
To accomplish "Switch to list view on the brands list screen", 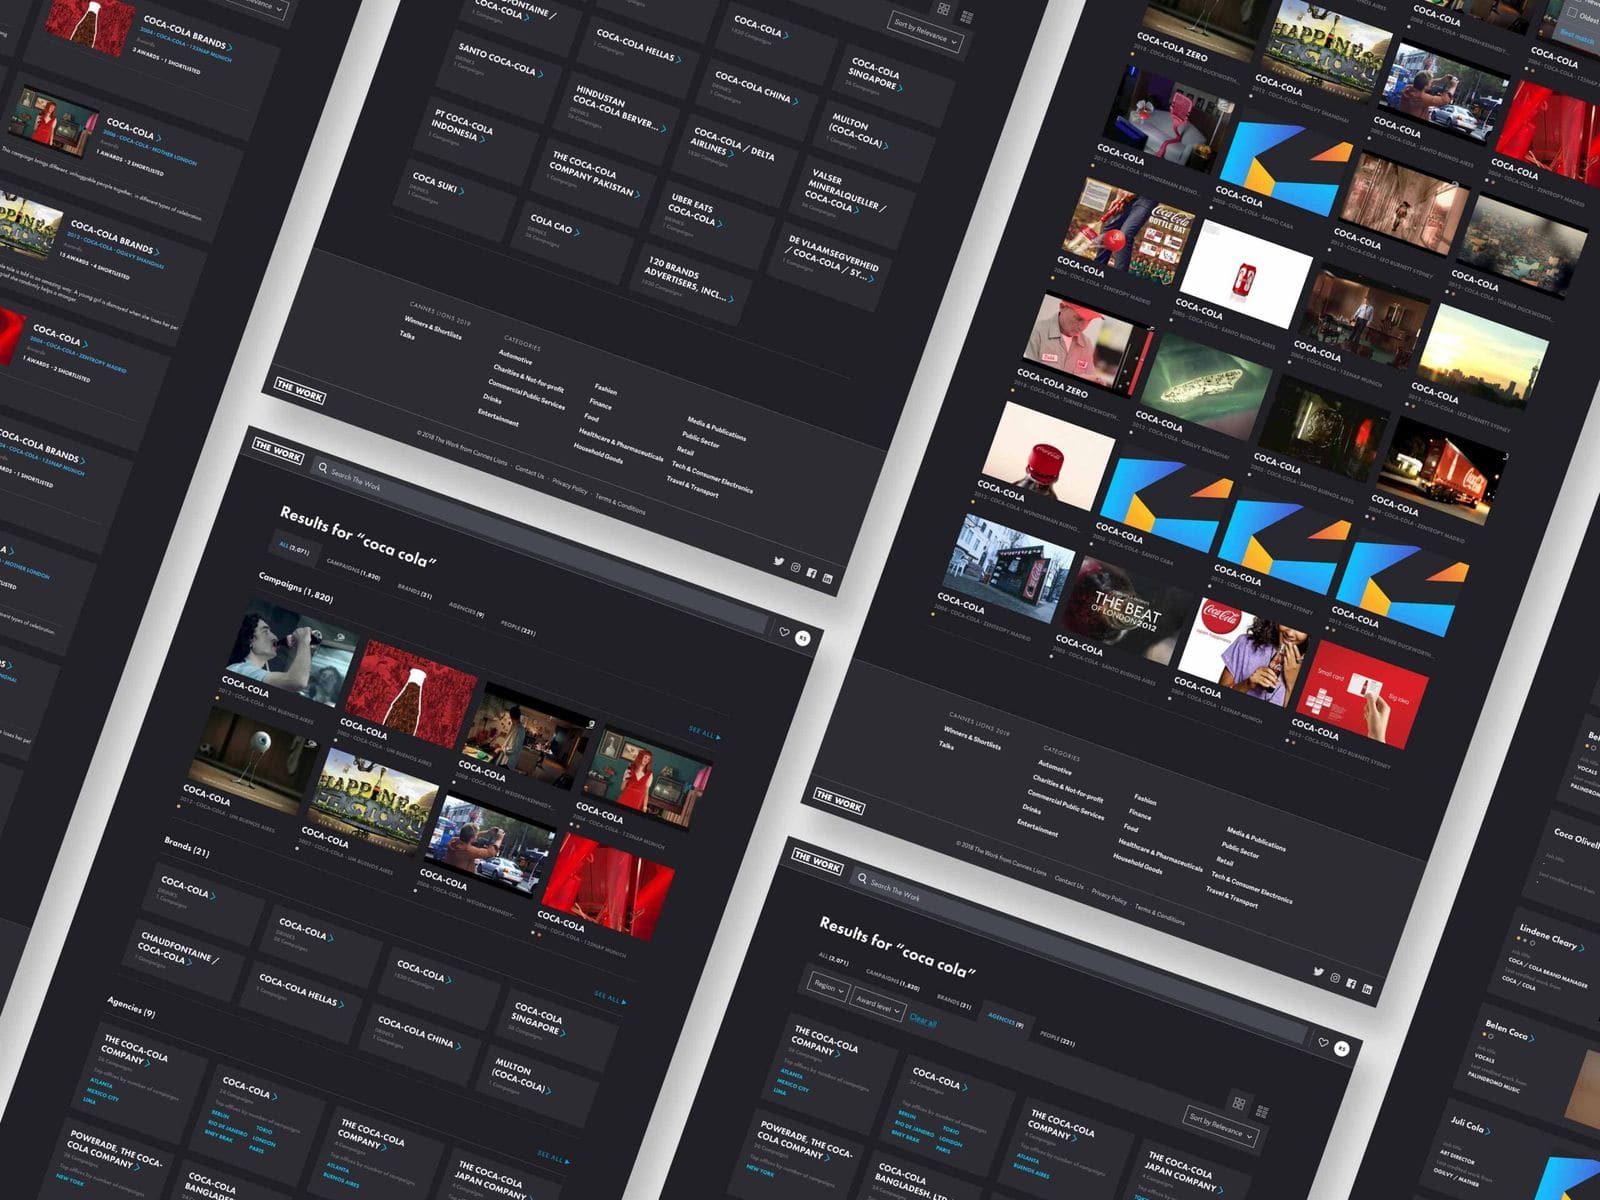I will 967,17.
